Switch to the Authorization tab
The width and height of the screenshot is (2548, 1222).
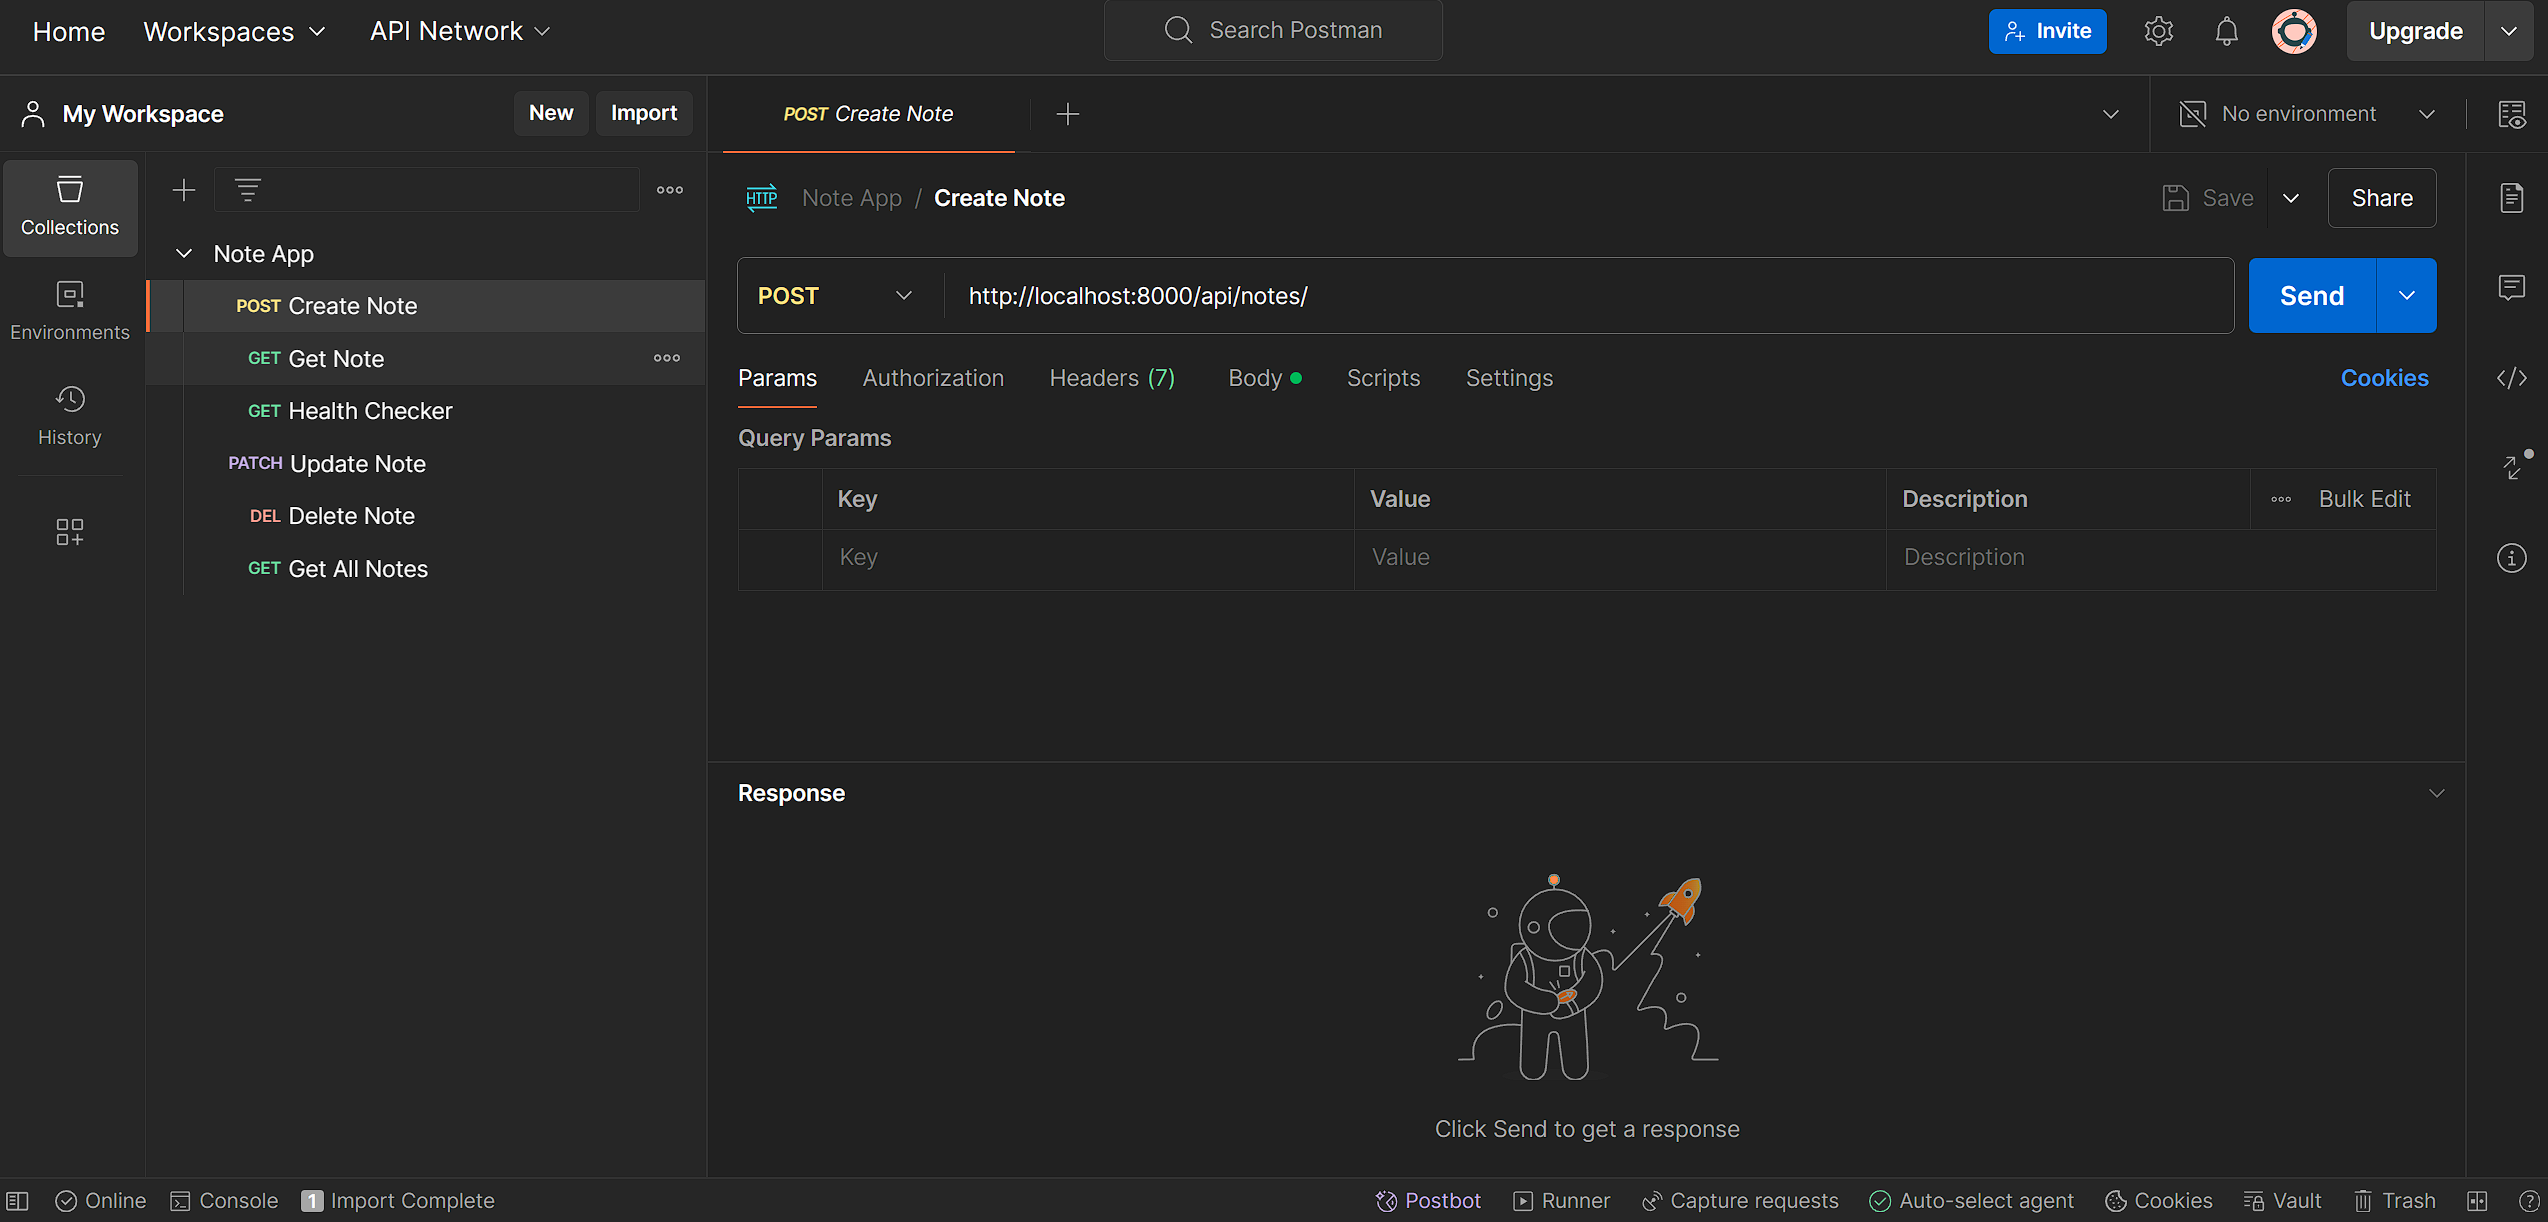pyautogui.click(x=933, y=378)
